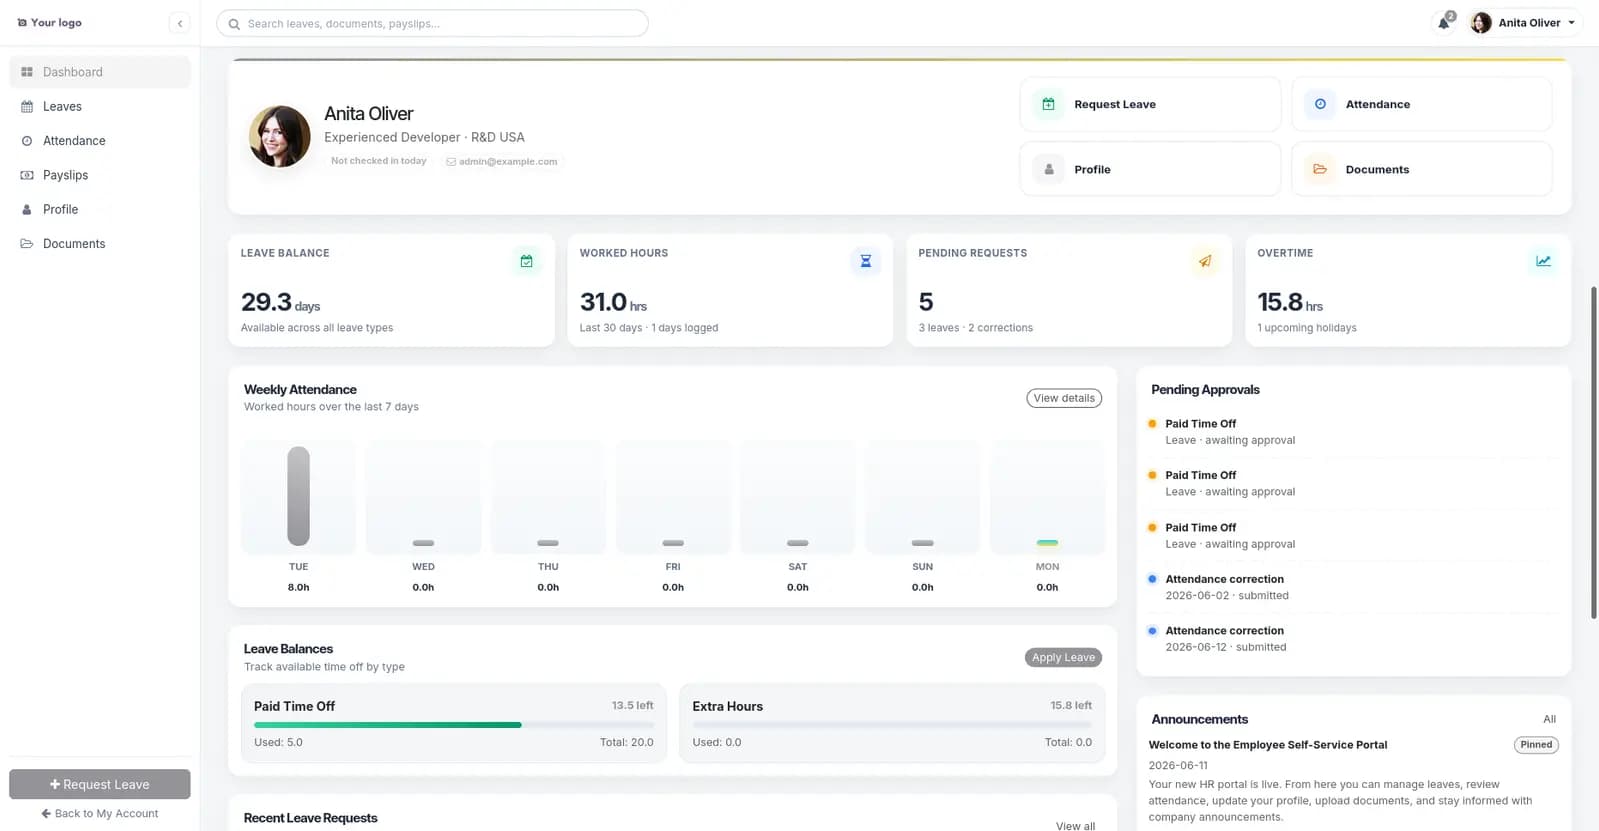Screen dimensions: 1599x831
Task: Follow the Back to My Account link
Action: pos(100,813)
